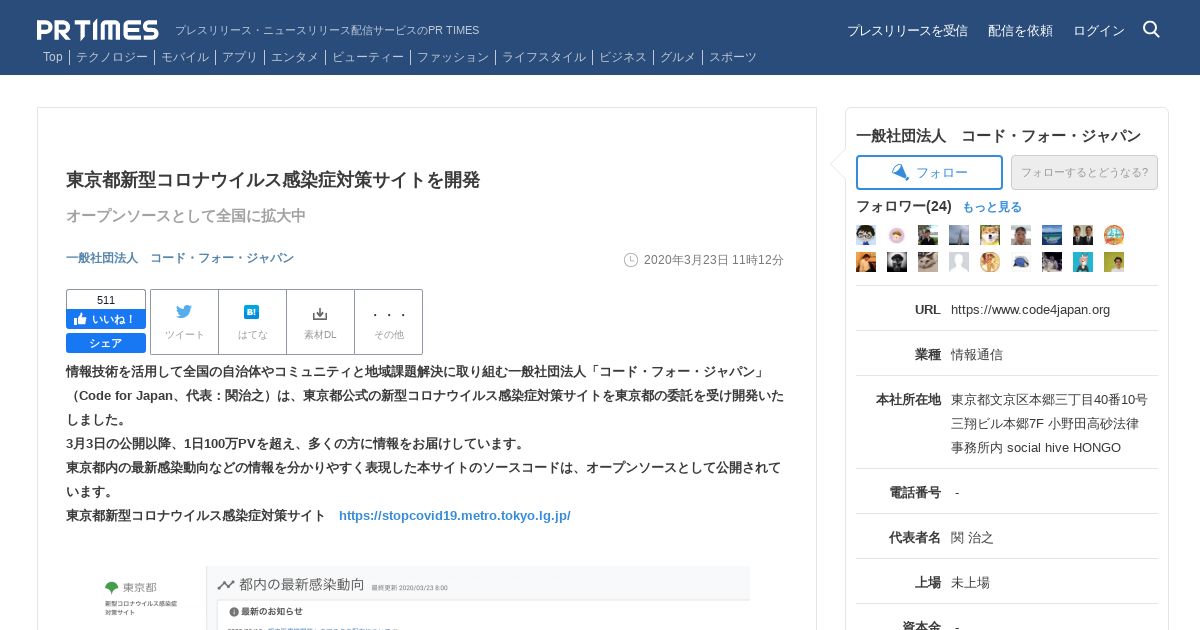Open ビジネス category

pyautogui.click(x=623, y=57)
